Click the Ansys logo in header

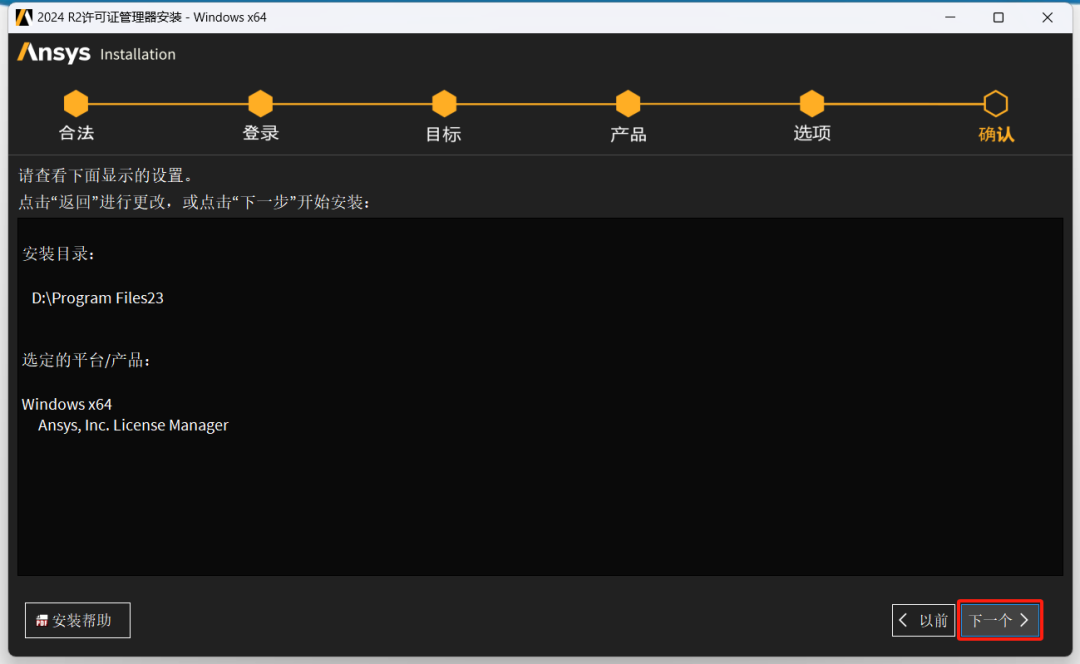tap(54, 53)
